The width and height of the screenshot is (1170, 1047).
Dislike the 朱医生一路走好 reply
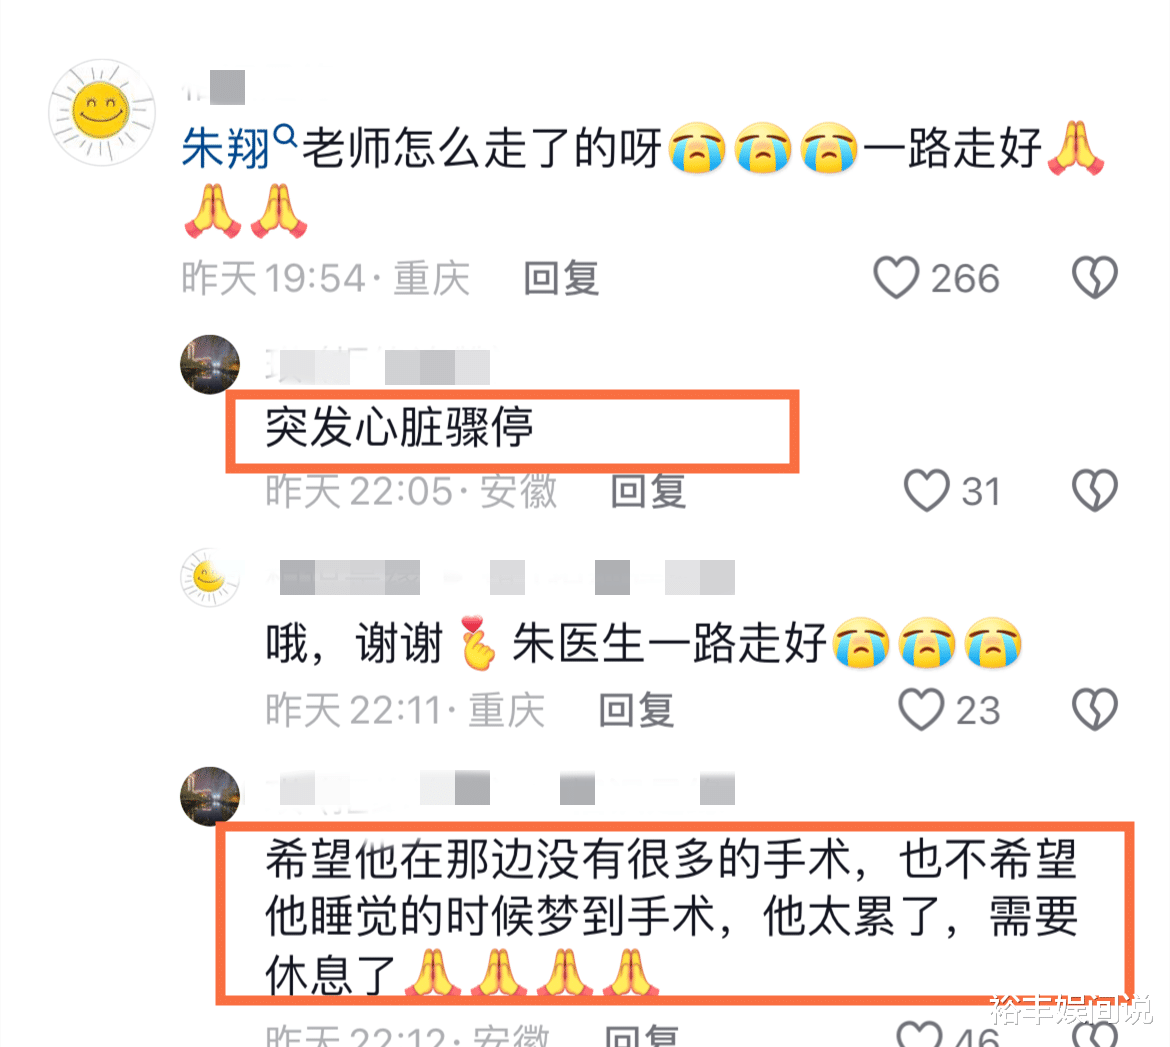pos(1095,709)
